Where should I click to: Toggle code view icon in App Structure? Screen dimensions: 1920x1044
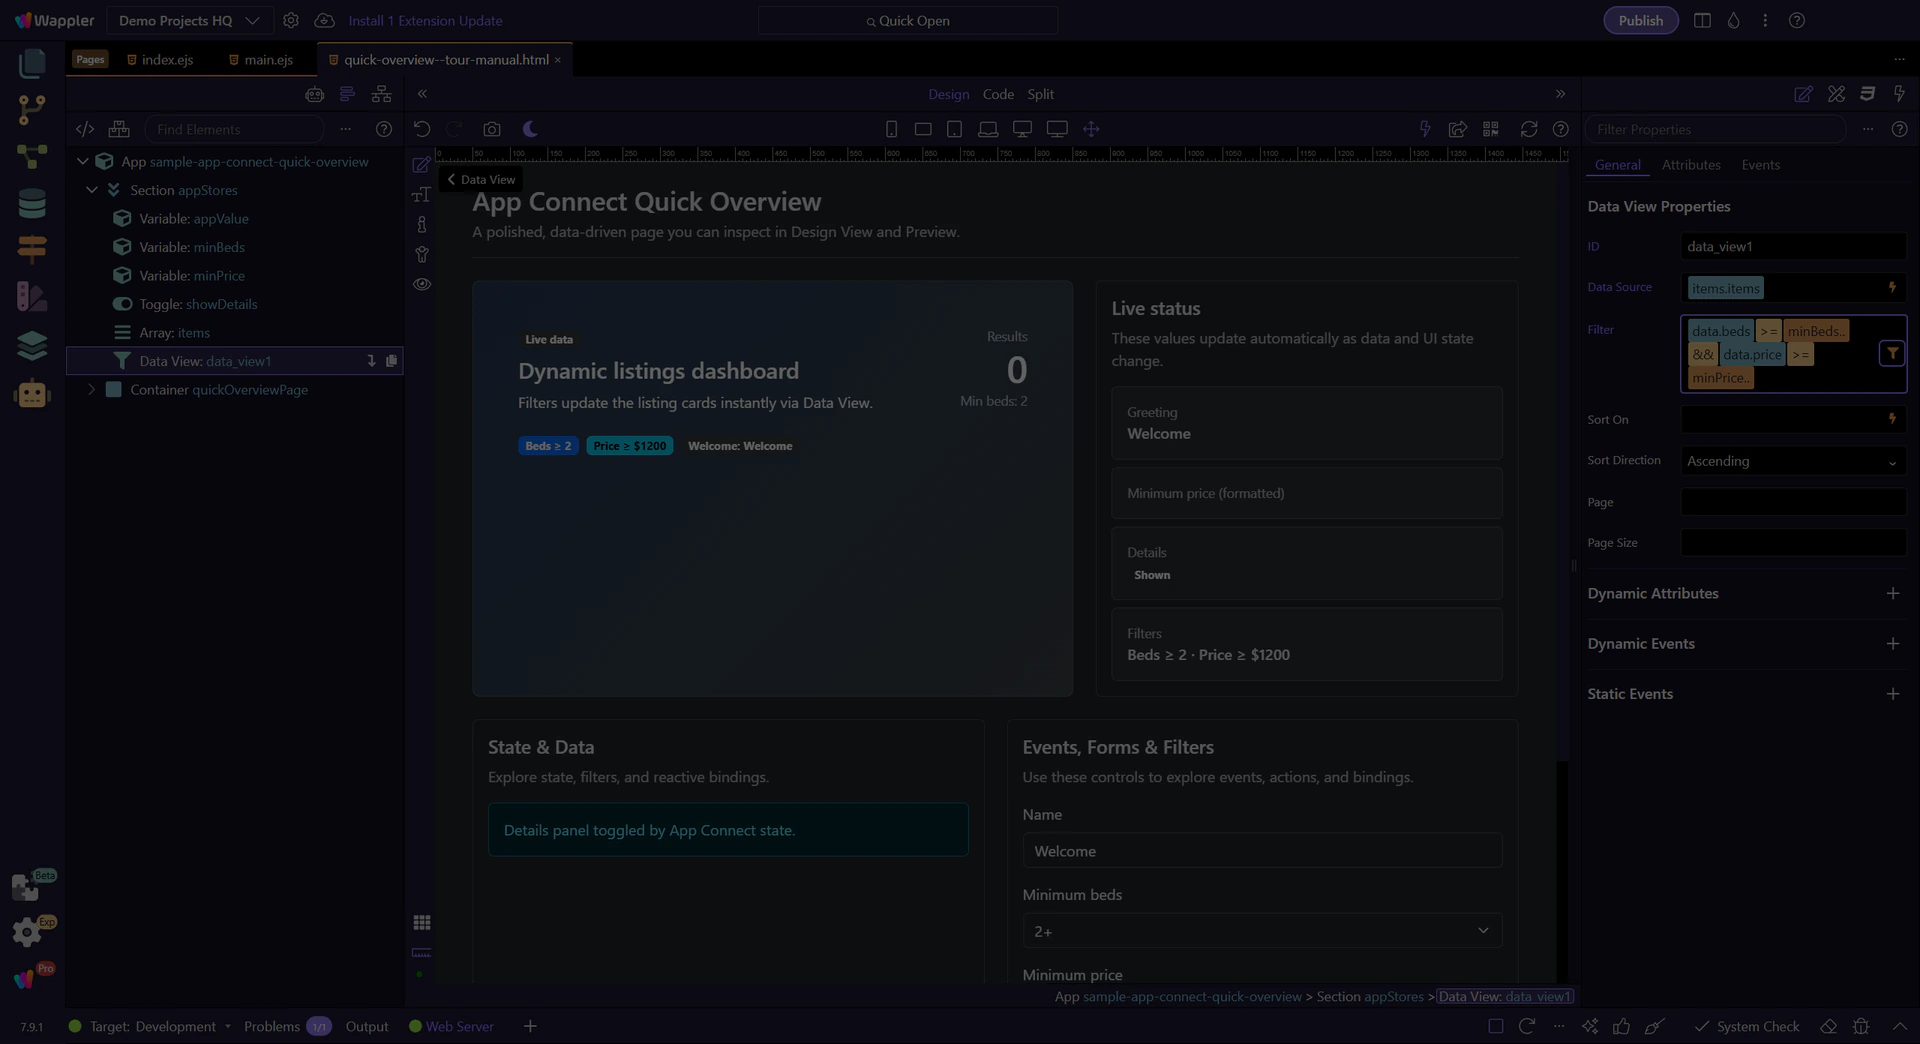85,129
